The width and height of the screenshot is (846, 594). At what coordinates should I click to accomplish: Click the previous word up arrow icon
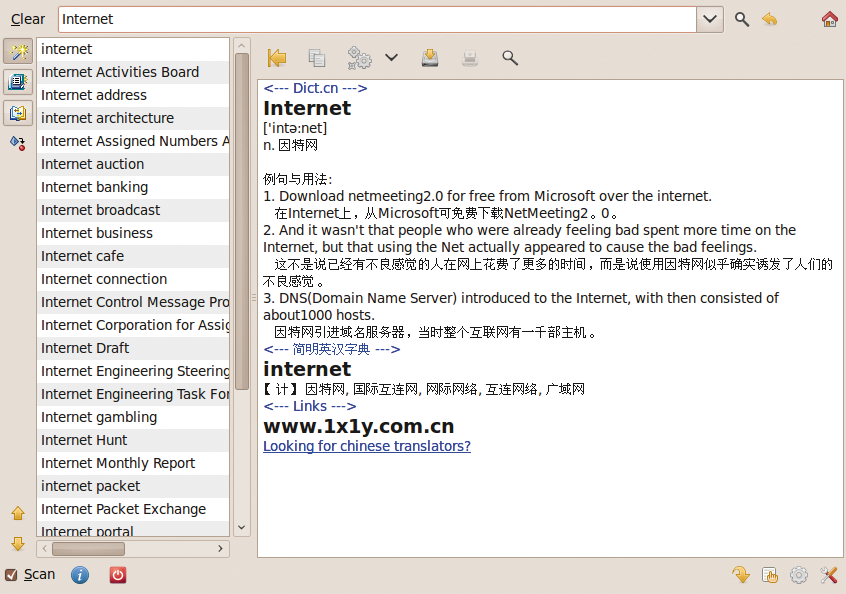[x=18, y=513]
